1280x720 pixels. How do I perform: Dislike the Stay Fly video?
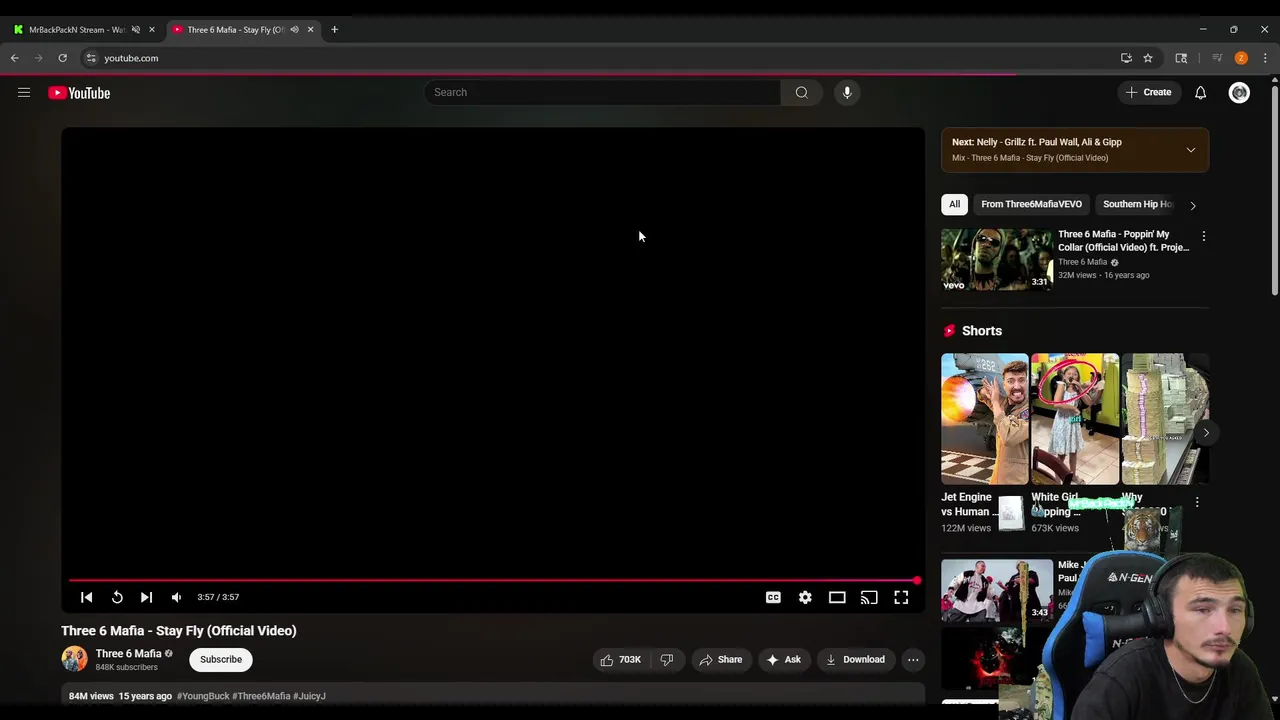point(666,660)
